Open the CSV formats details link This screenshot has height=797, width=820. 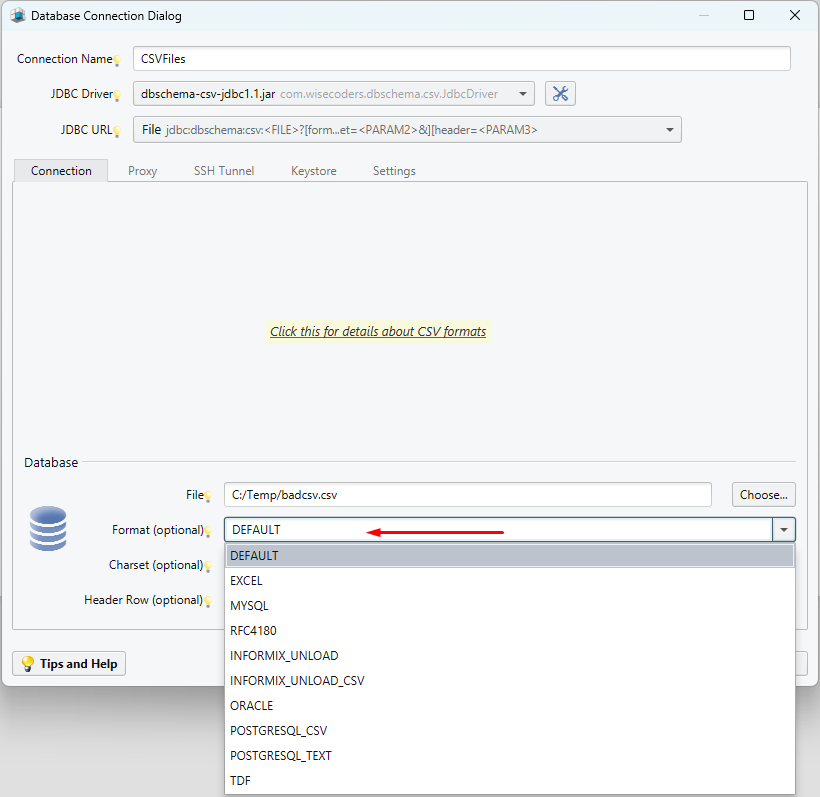click(x=378, y=330)
